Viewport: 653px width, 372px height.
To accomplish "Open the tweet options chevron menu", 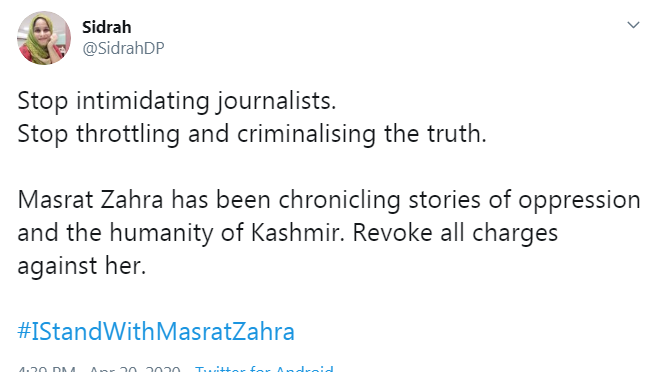I will tap(633, 25).
